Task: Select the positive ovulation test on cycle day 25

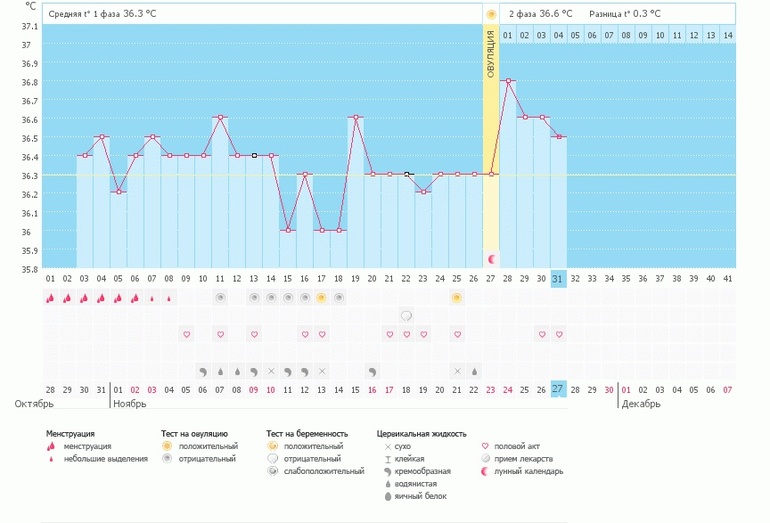Action: [x=457, y=298]
